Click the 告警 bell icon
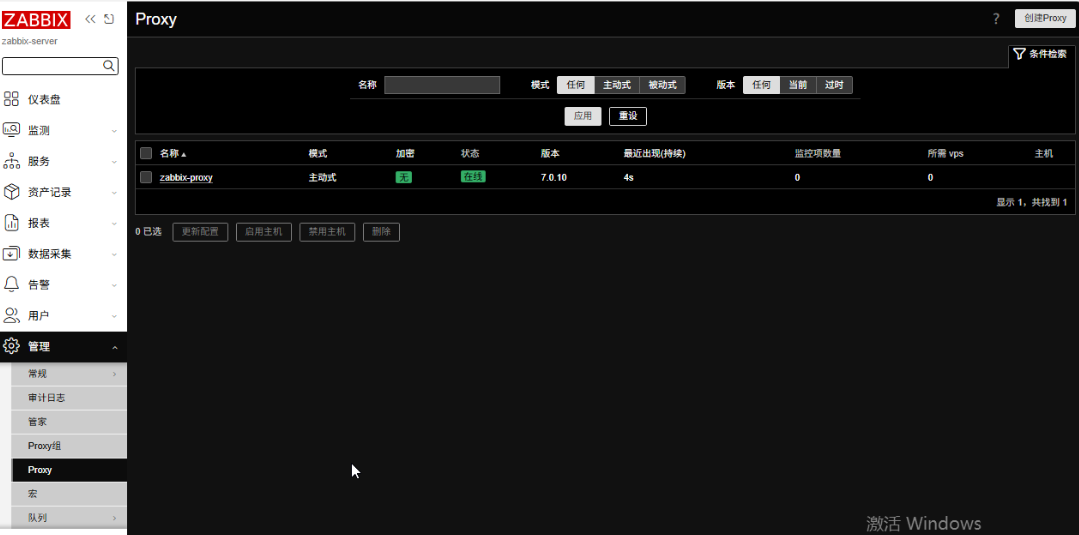1079x535 pixels. click(12, 284)
